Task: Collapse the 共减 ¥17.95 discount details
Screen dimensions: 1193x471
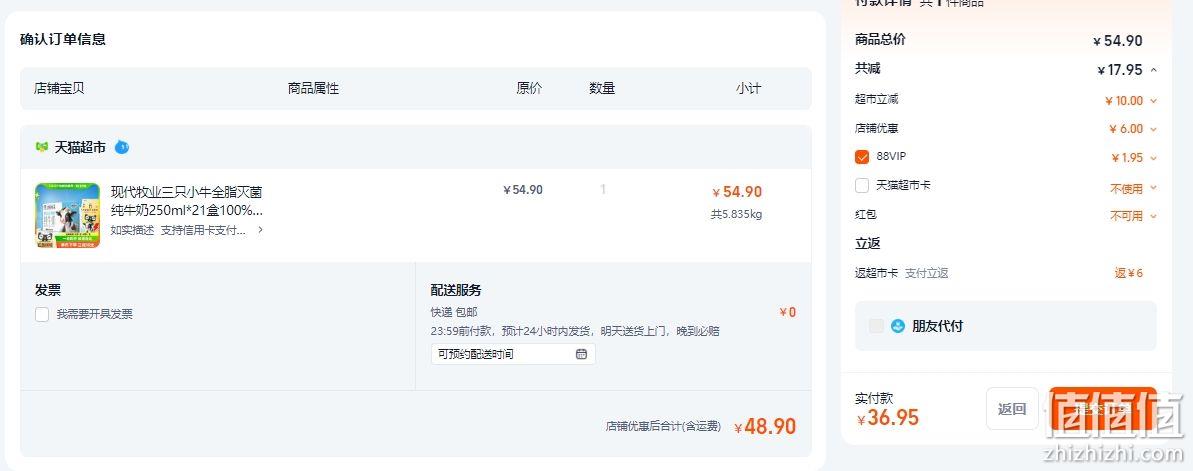Action: [x=1154, y=70]
